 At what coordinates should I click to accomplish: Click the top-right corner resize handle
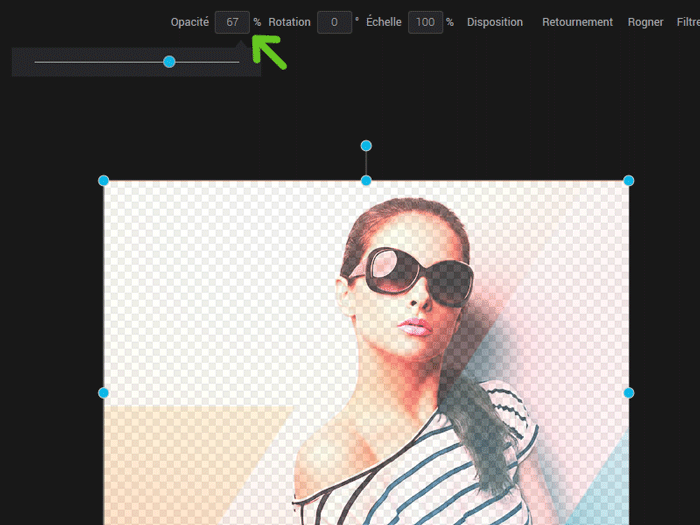[x=629, y=181]
